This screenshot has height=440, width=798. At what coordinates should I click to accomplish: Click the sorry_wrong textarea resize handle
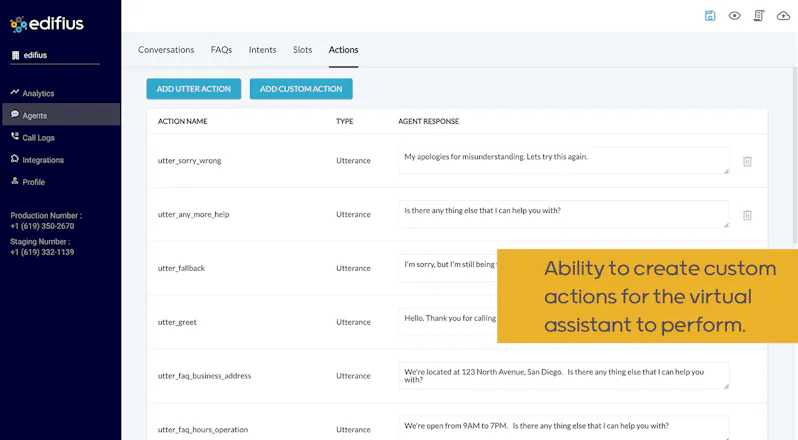[726, 171]
